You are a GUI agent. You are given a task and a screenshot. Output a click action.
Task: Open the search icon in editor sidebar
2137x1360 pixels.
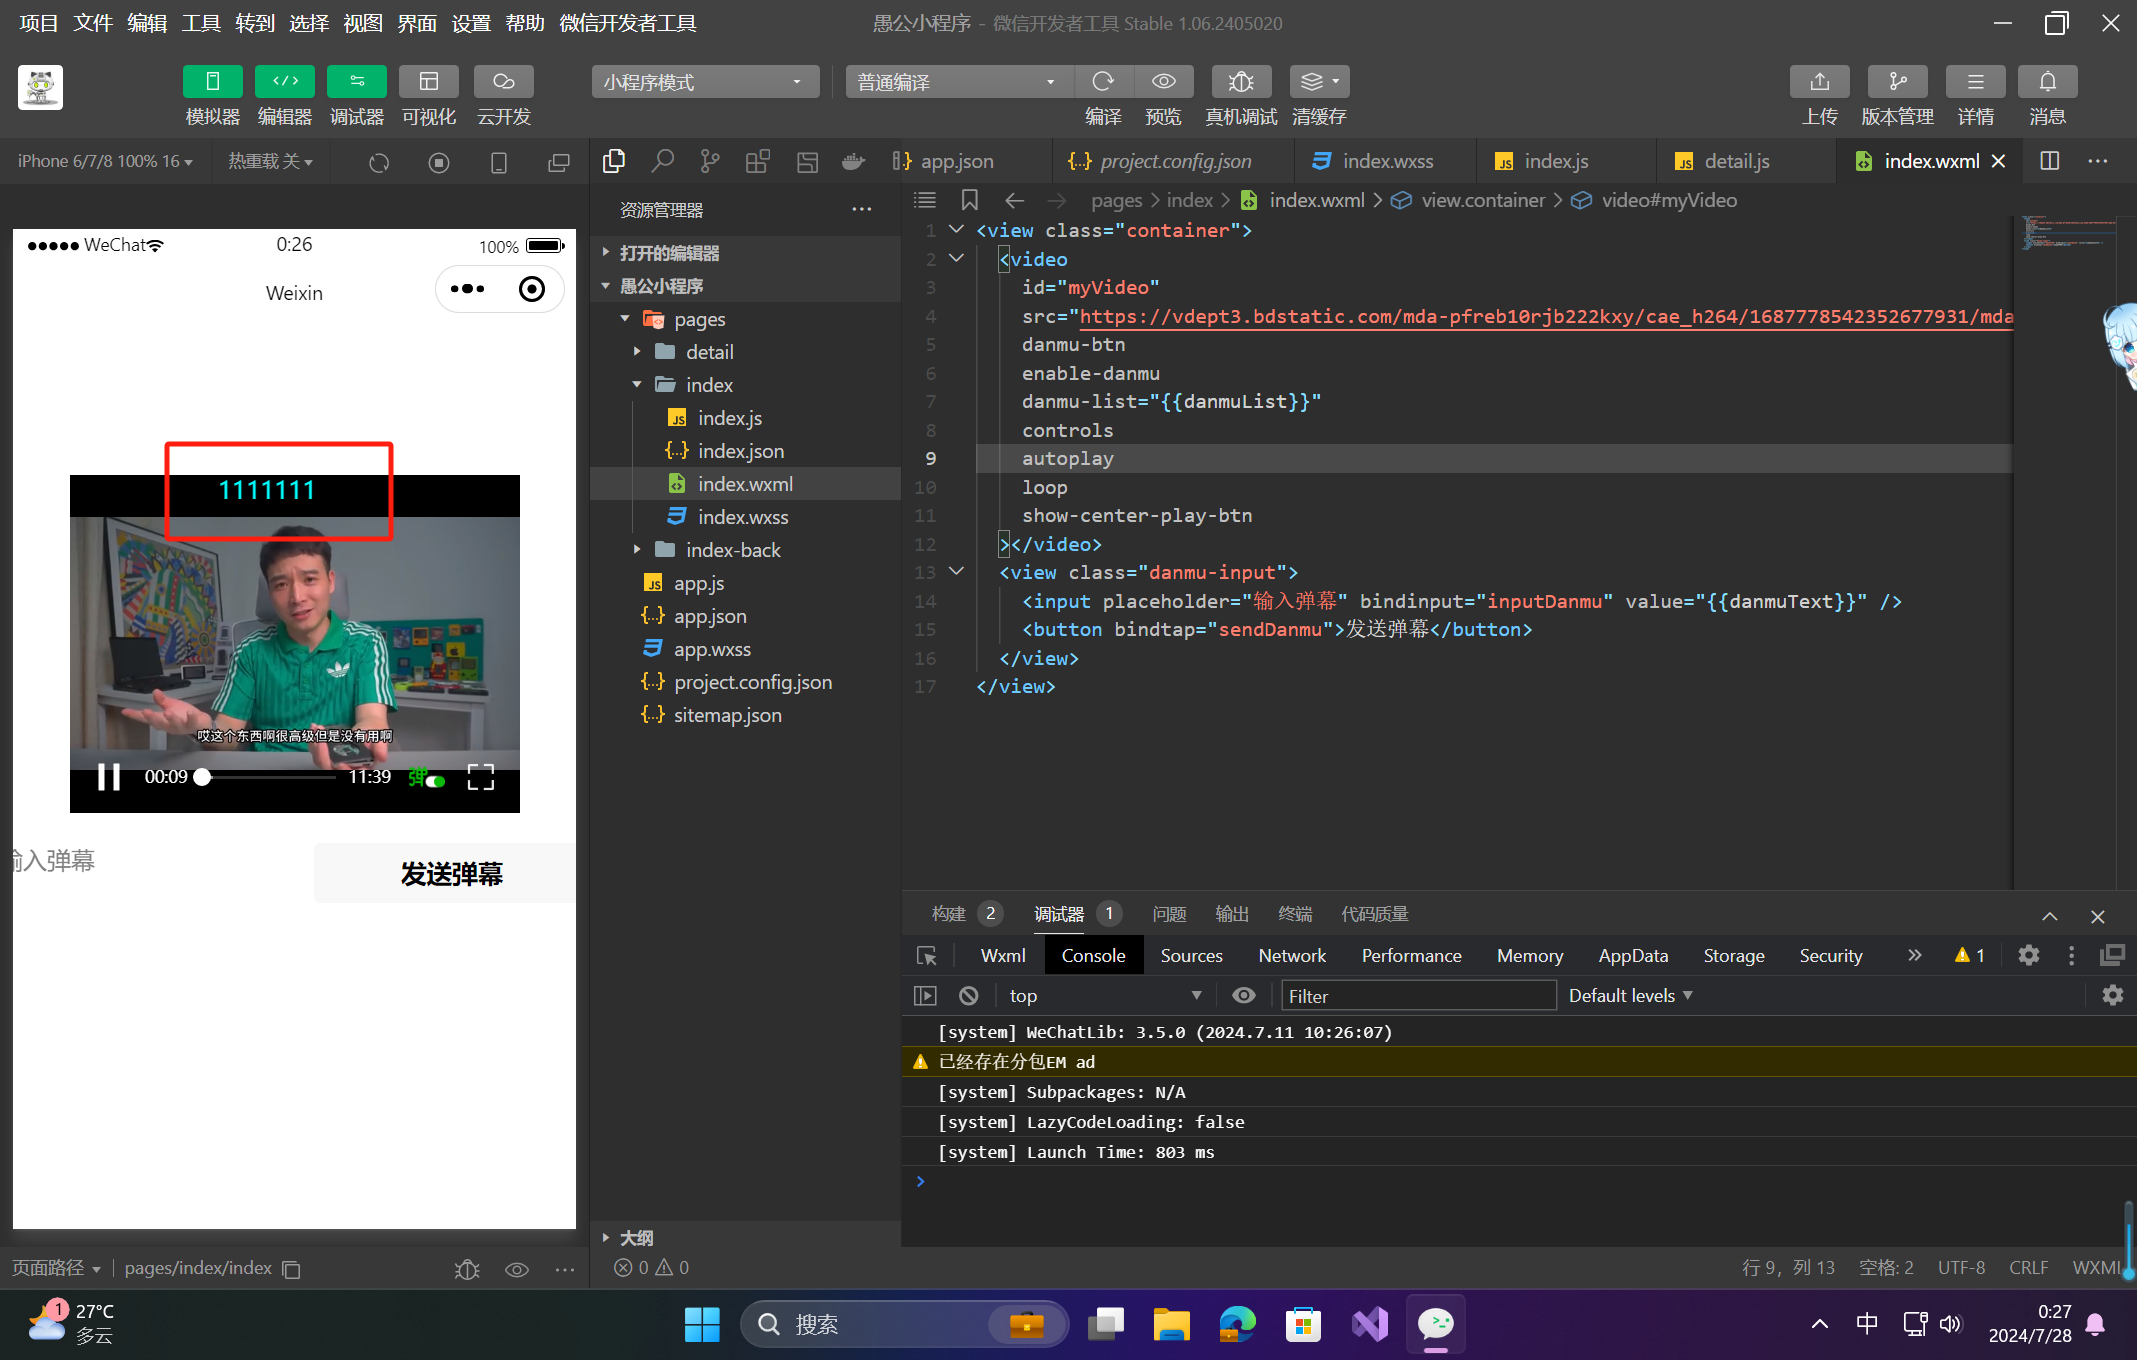662,161
